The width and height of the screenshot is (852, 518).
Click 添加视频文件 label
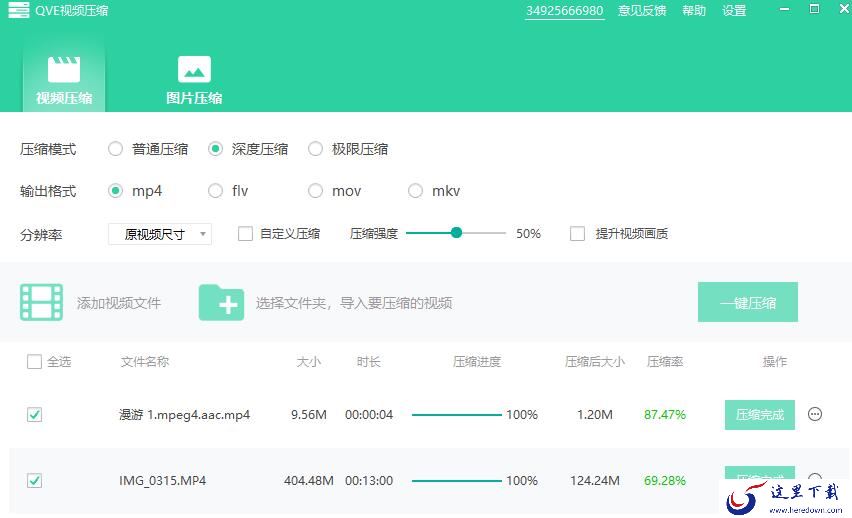click(x=118, y=303)
